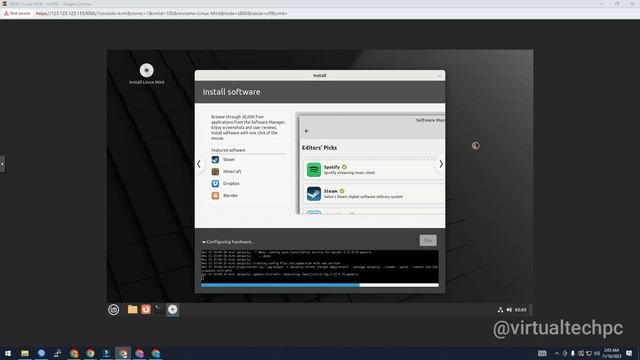Show the previous installer slide
Screen dimensions: 640x360
pos(199,164)
